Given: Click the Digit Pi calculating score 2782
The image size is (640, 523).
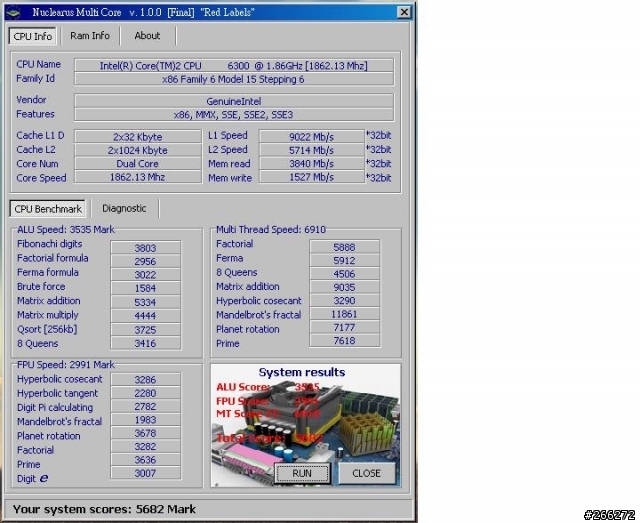Looking at the screenshot, I should (x=145, y=406).
